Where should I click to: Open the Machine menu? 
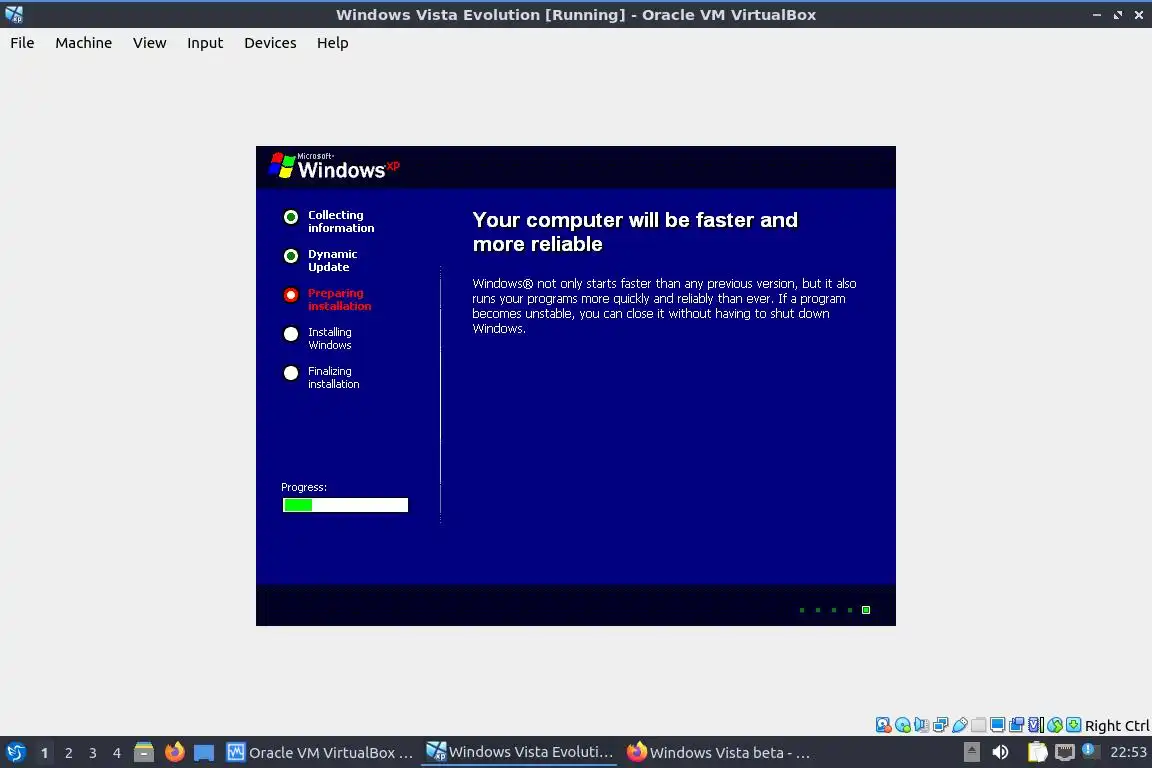84,43
